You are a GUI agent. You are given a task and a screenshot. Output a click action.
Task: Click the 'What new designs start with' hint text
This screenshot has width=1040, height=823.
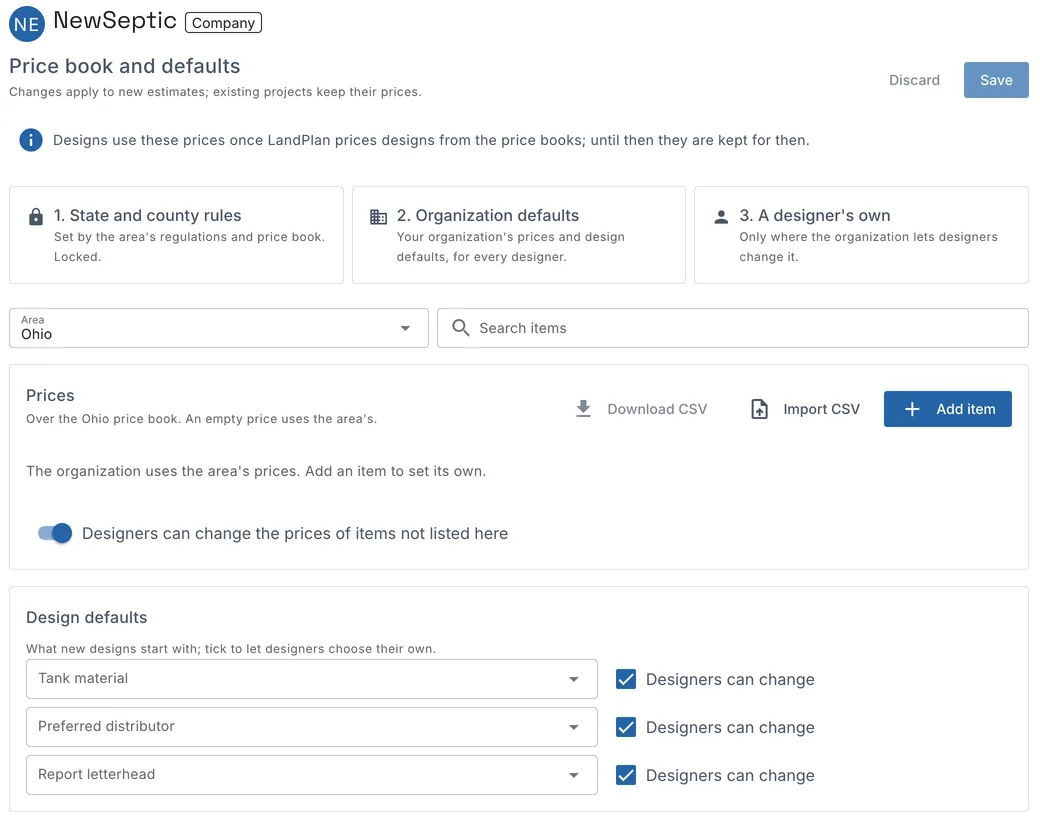coord(231,649)
